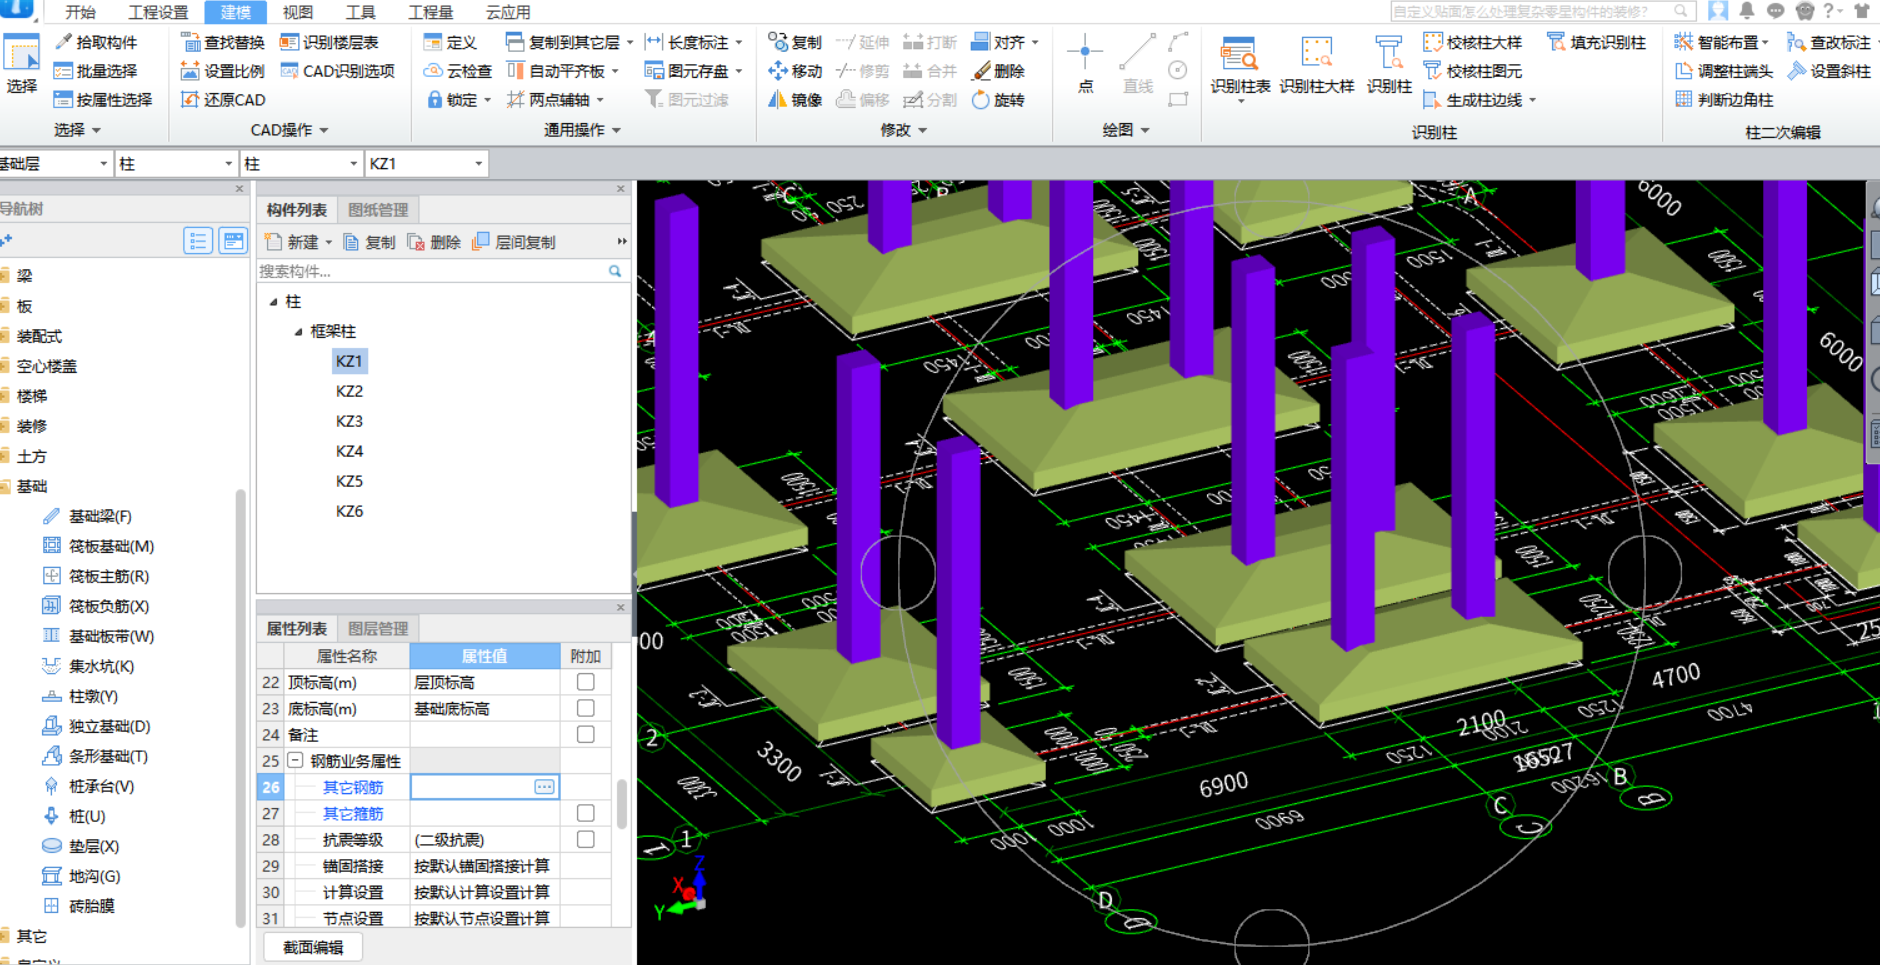The image size is (1880, 965).
Task: Click the 其它箍筋 property link
Action: 353,814
